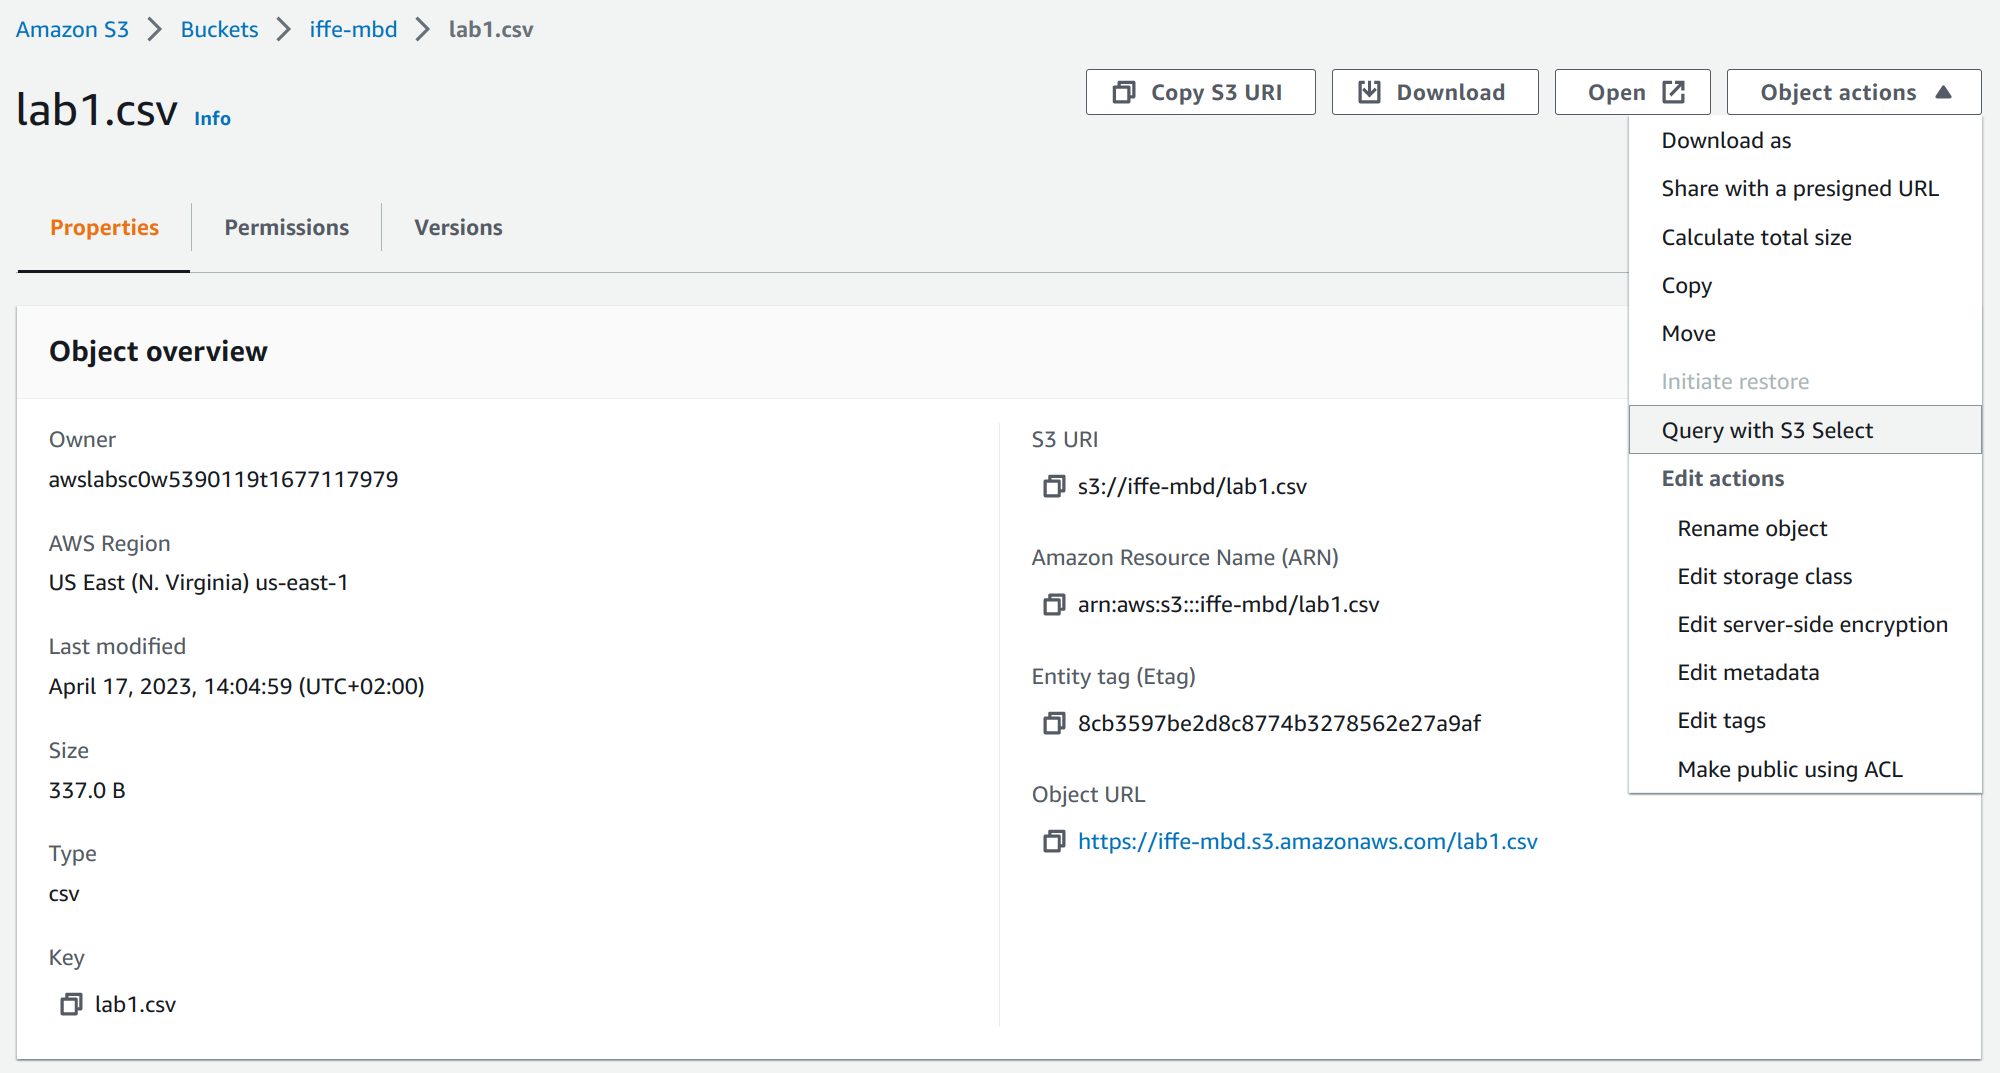Viewport: 2000px width, 1073px height.
Task: Go to Amazon S3 breadcrumb link
Action: point(72,29)
